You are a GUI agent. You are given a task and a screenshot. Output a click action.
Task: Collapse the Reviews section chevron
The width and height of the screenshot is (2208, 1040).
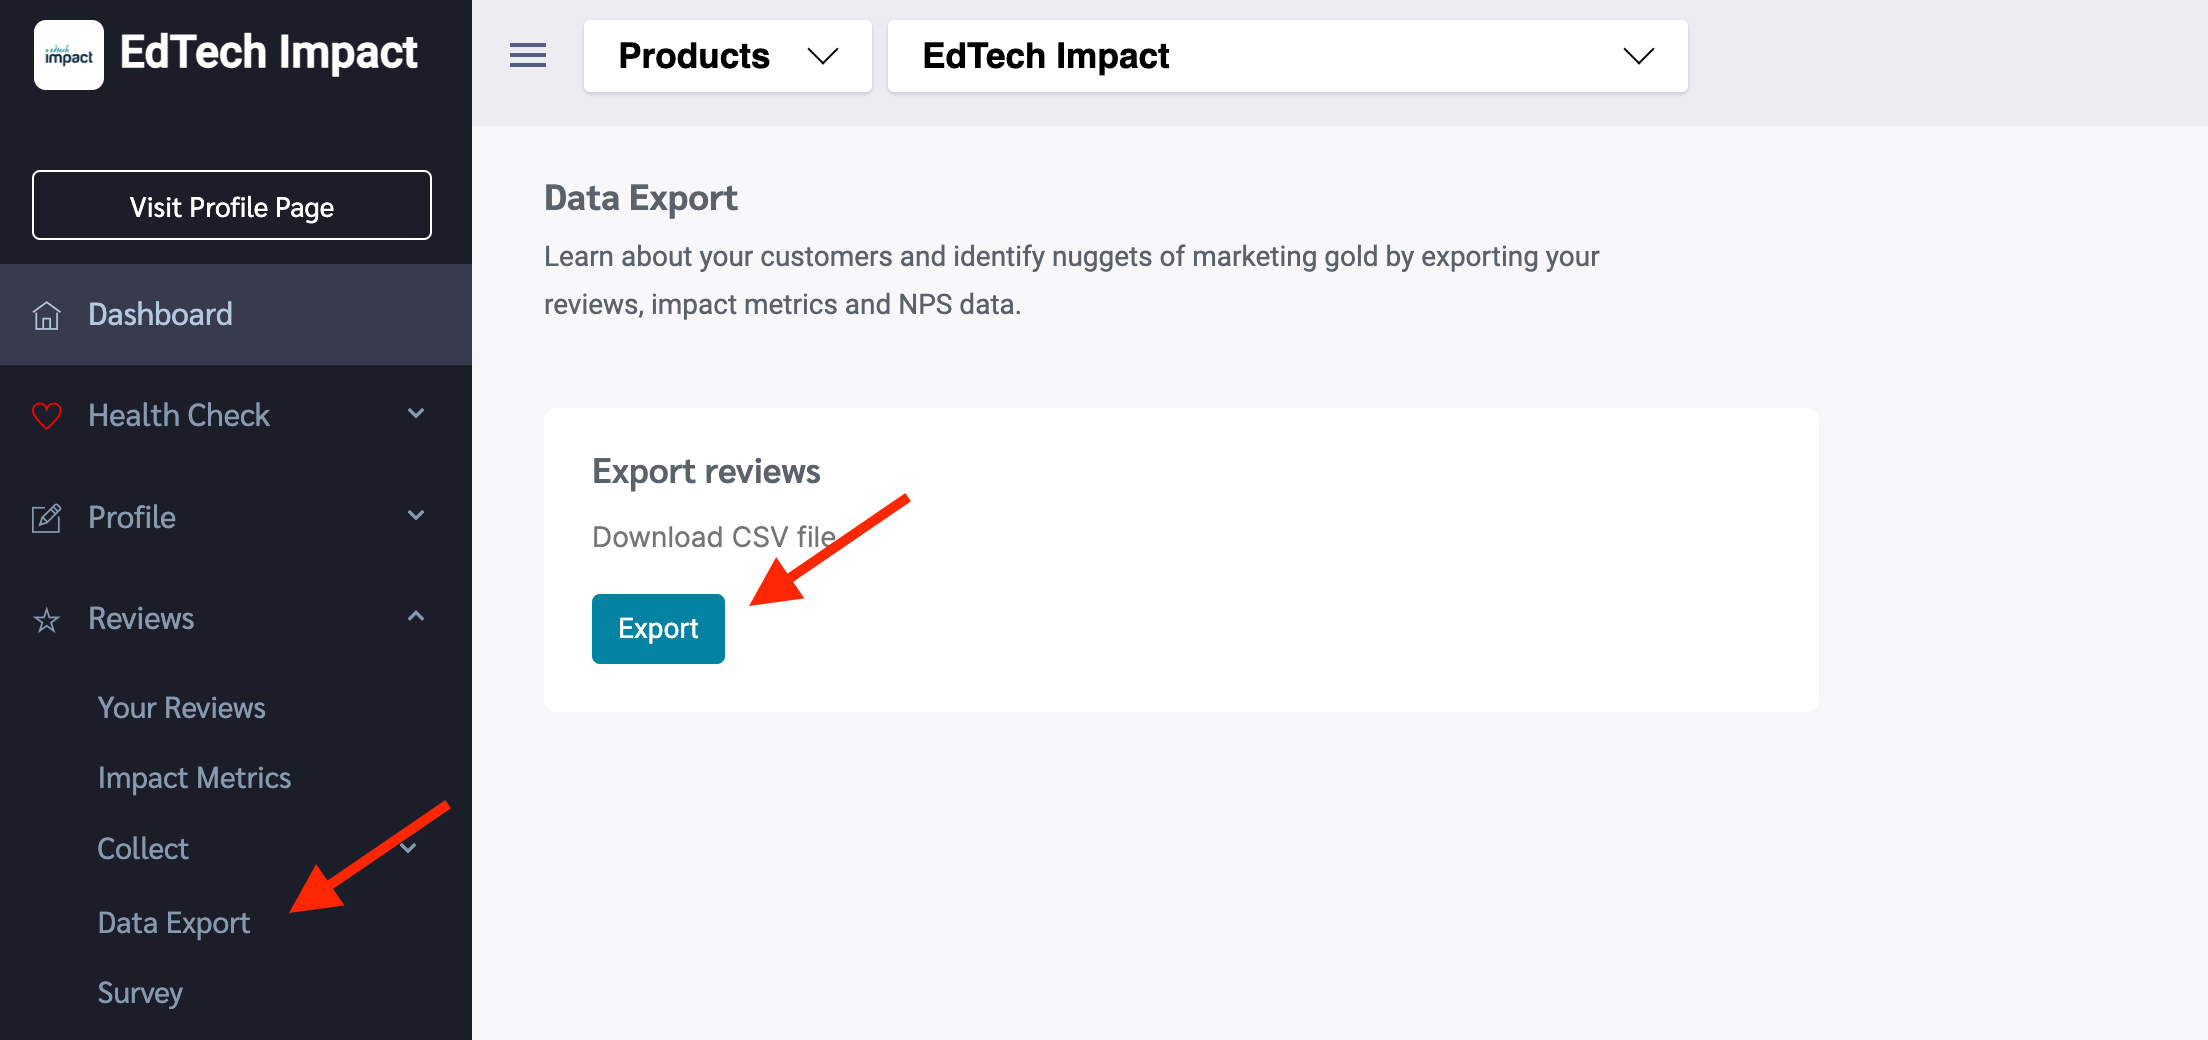point(416,616)
